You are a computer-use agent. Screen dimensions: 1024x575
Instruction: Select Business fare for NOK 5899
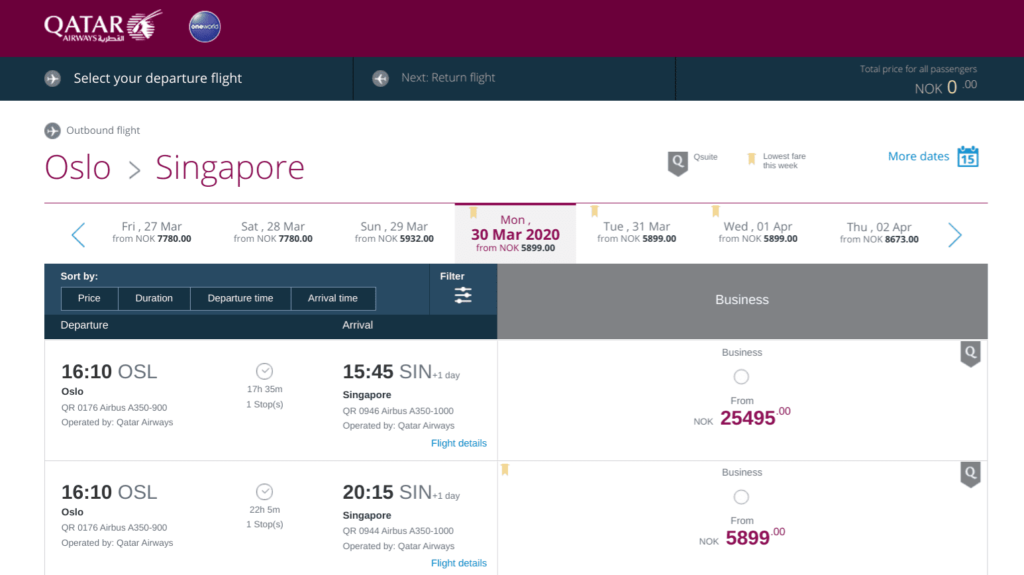coord(741,497)
